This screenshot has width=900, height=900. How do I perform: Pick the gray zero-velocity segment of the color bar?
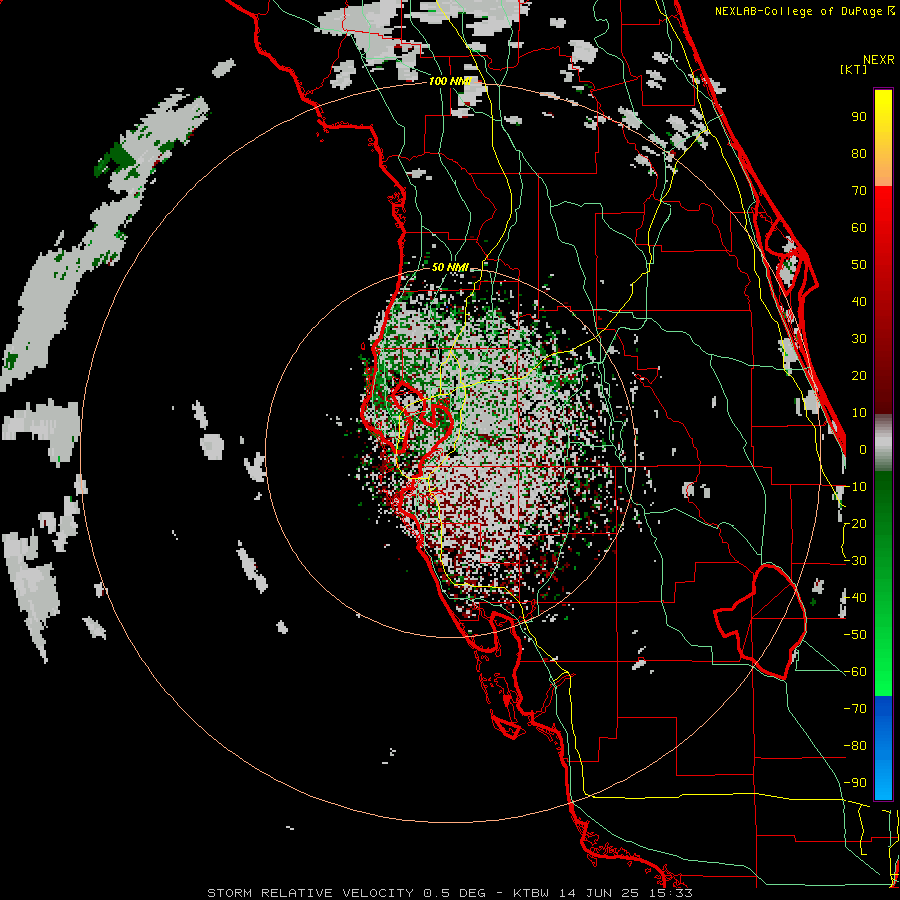(x=883, y=443)
